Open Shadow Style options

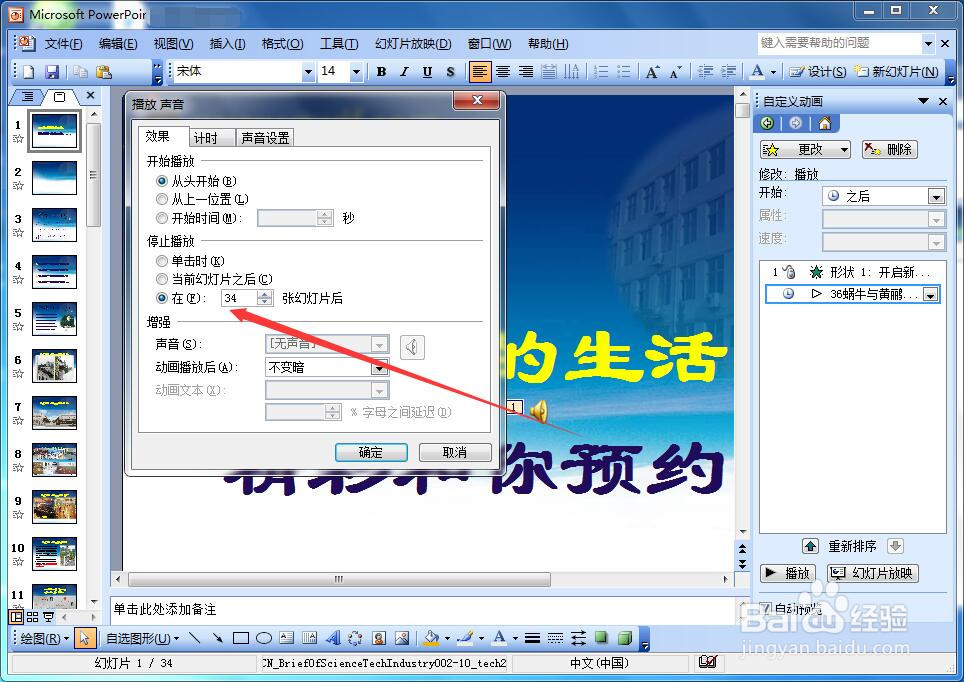pos(601,638)
